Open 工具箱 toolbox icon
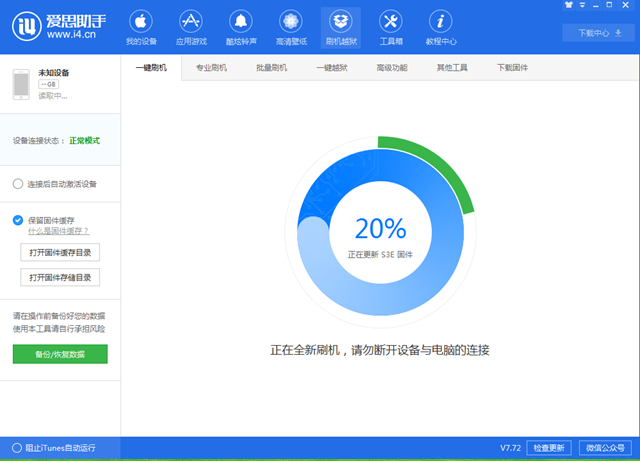This screenshot has height=461, width=640. point(391,28)
